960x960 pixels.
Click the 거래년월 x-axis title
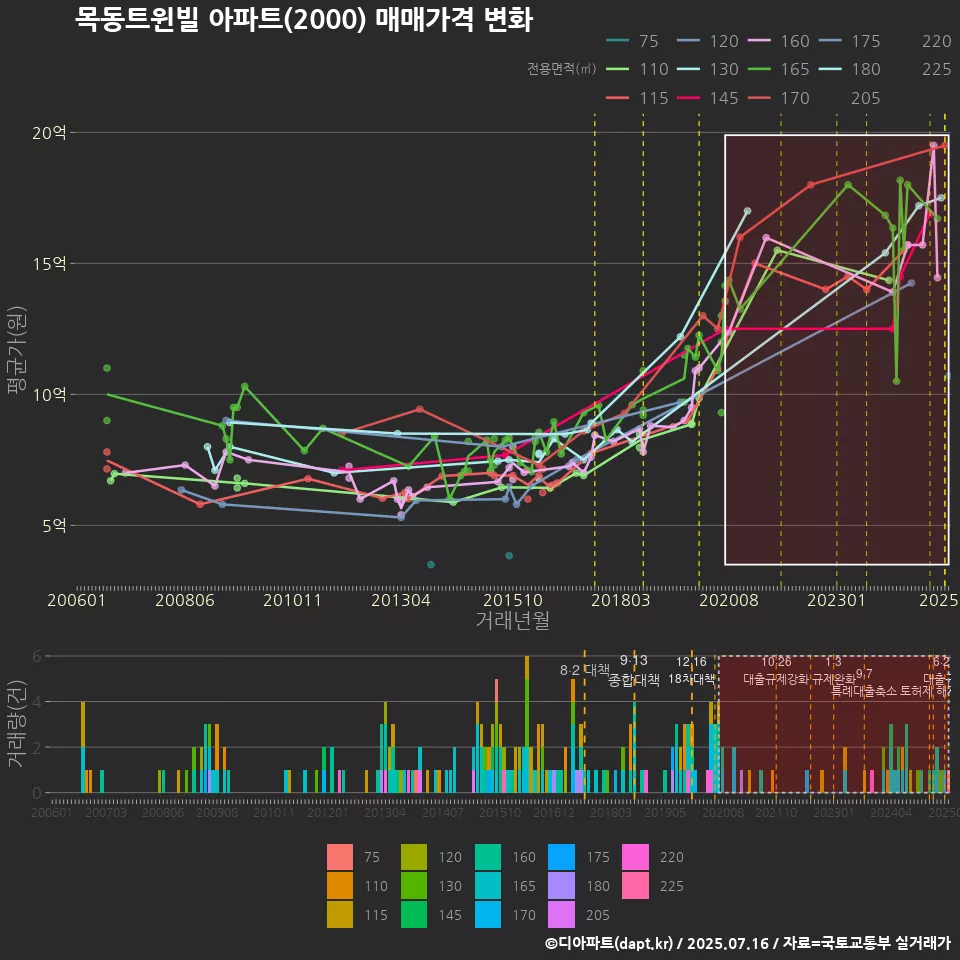[512, 620]
